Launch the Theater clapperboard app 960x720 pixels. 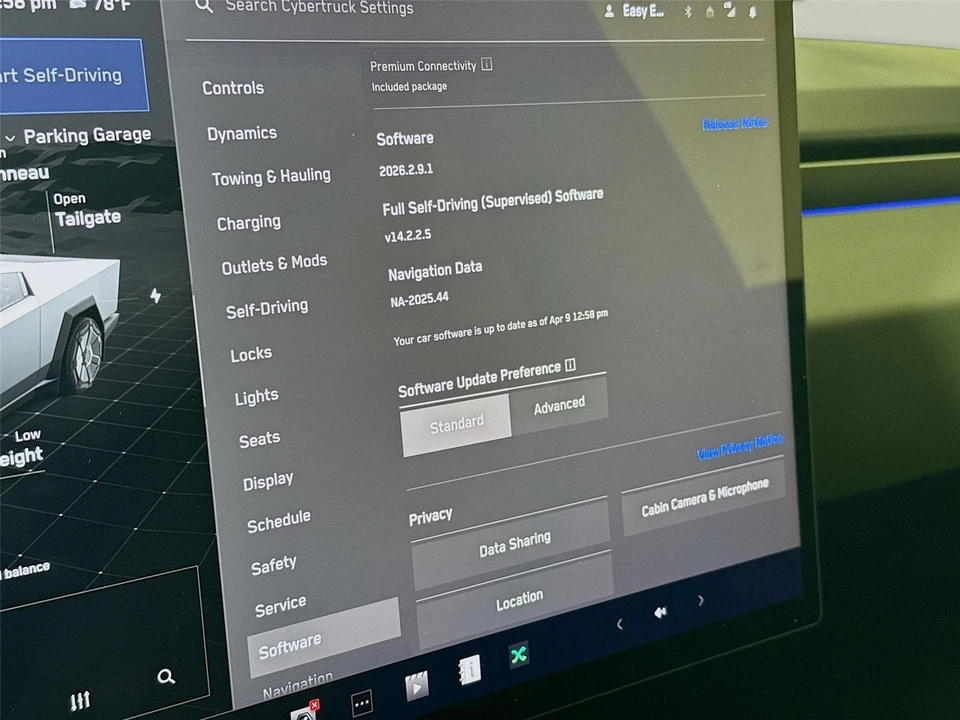pos(416,686)
